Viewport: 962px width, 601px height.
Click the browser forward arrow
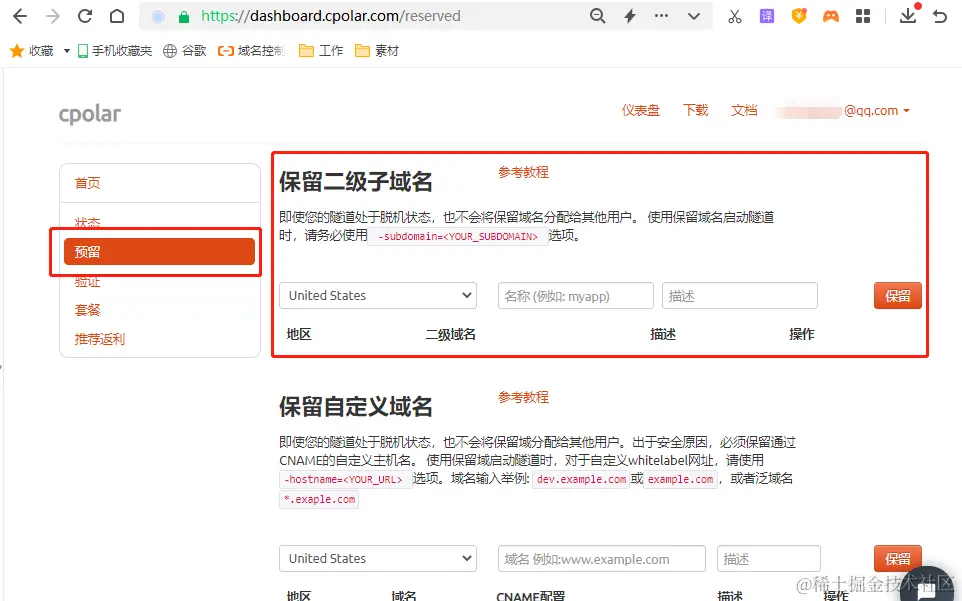pyautogui.click(x=53, y=16)
